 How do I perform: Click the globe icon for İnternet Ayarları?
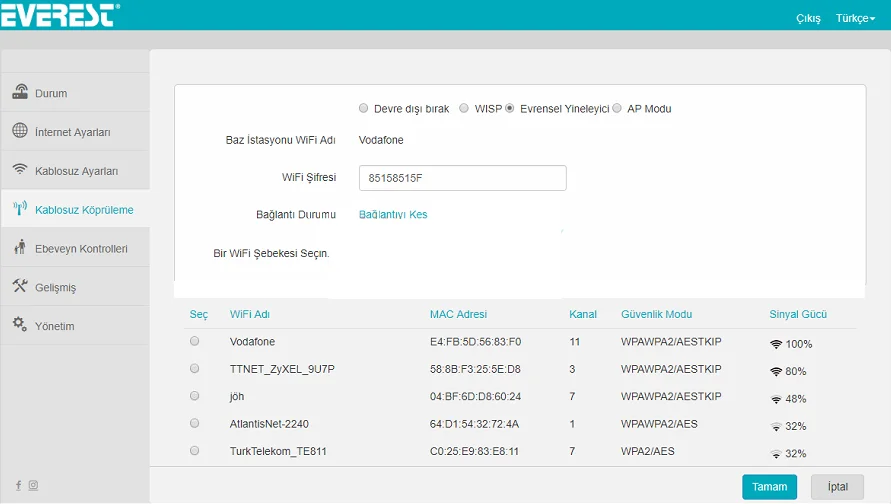pyautogui.click(x=20, y=131)
